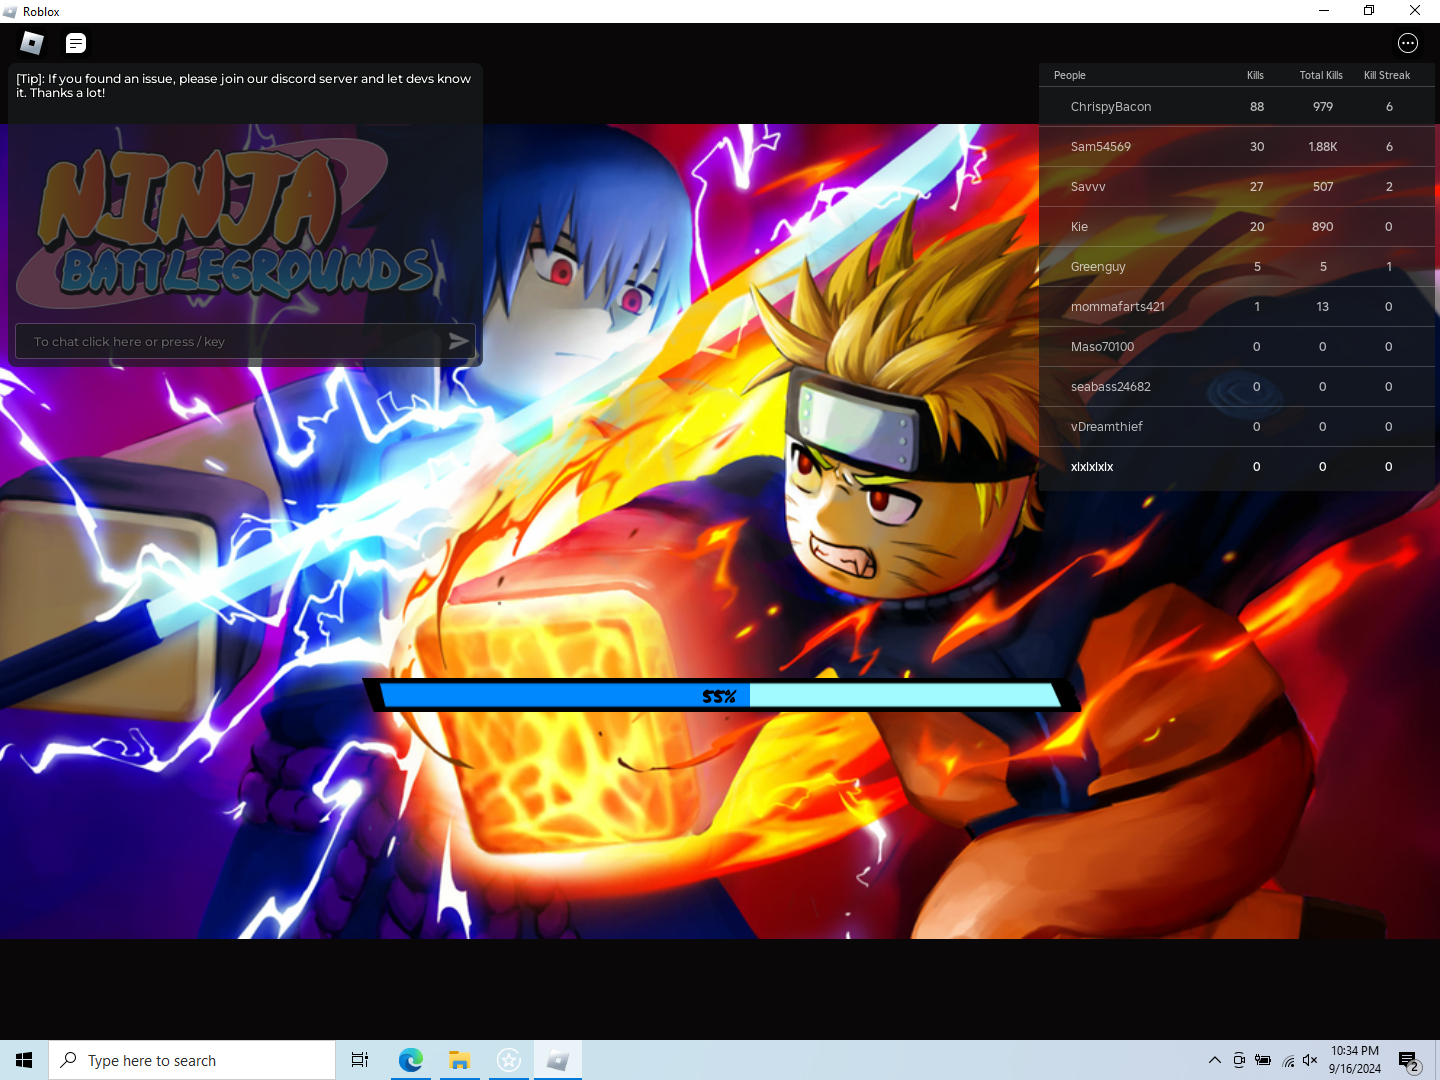
Task: Click Sam54569's 30 kills value
Action: [1257, 146]
